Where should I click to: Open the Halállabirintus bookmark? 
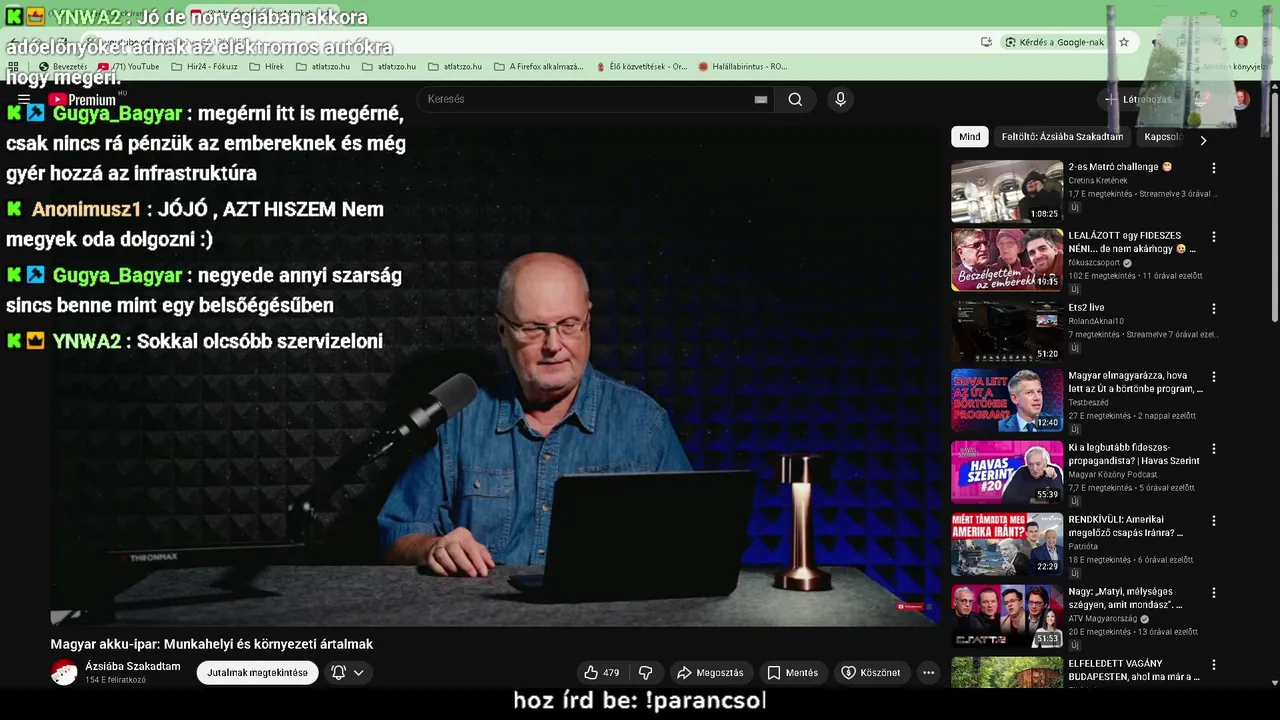tap(743, 66)
